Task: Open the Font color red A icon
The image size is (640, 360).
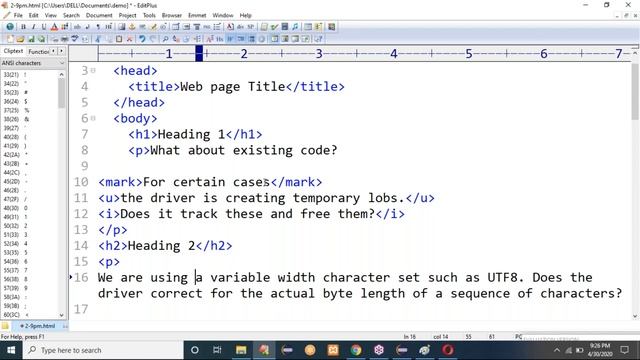Action: (54, 27)
